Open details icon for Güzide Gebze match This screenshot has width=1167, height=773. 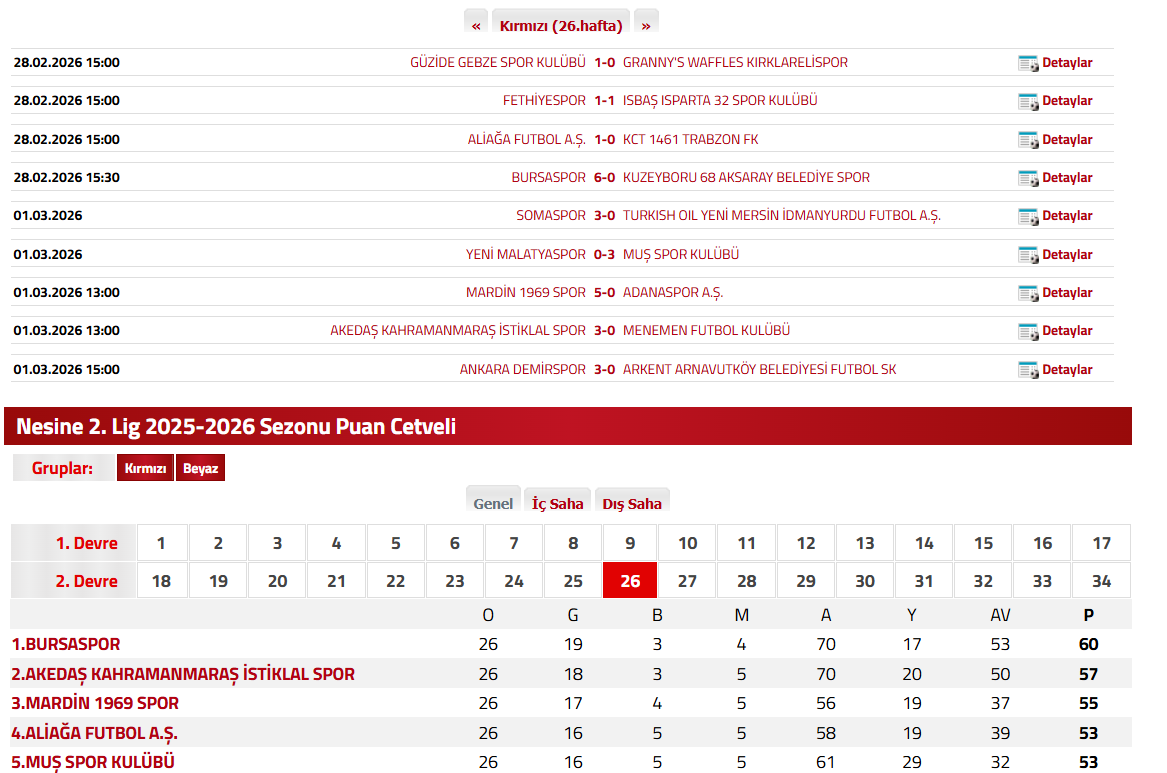(1028, 63)
